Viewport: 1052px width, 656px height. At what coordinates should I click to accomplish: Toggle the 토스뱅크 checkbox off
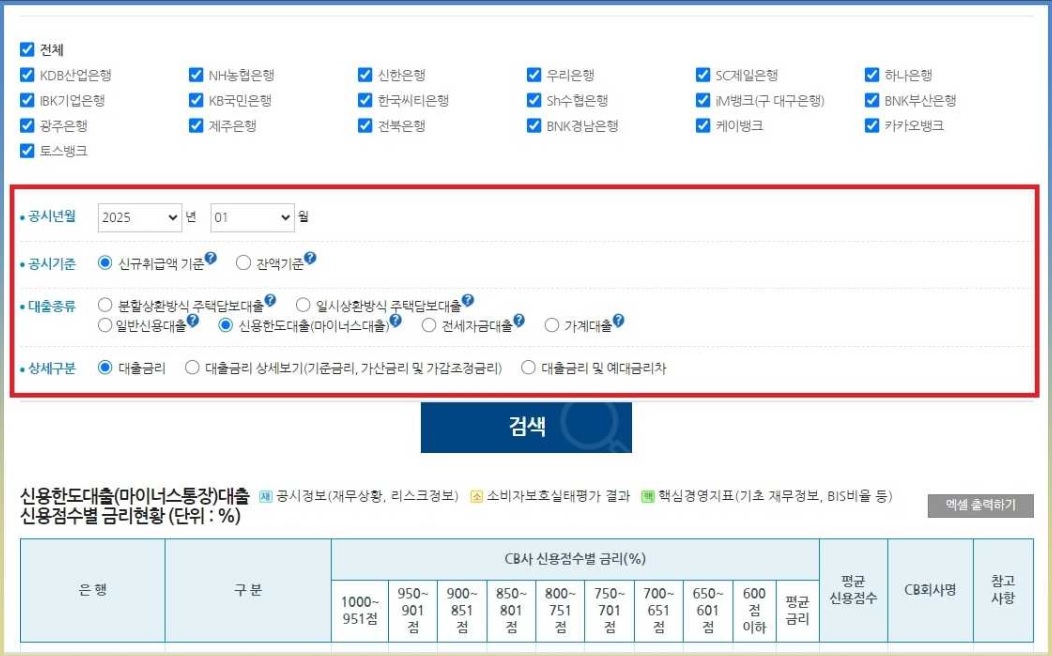25,151
